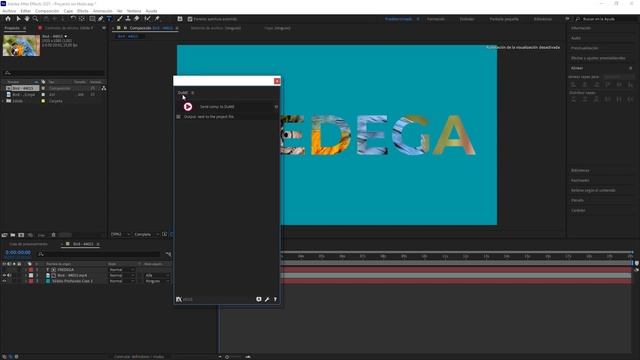Click the red label color of EDEGA layer
640x360 pixels.
pos(31,270)
